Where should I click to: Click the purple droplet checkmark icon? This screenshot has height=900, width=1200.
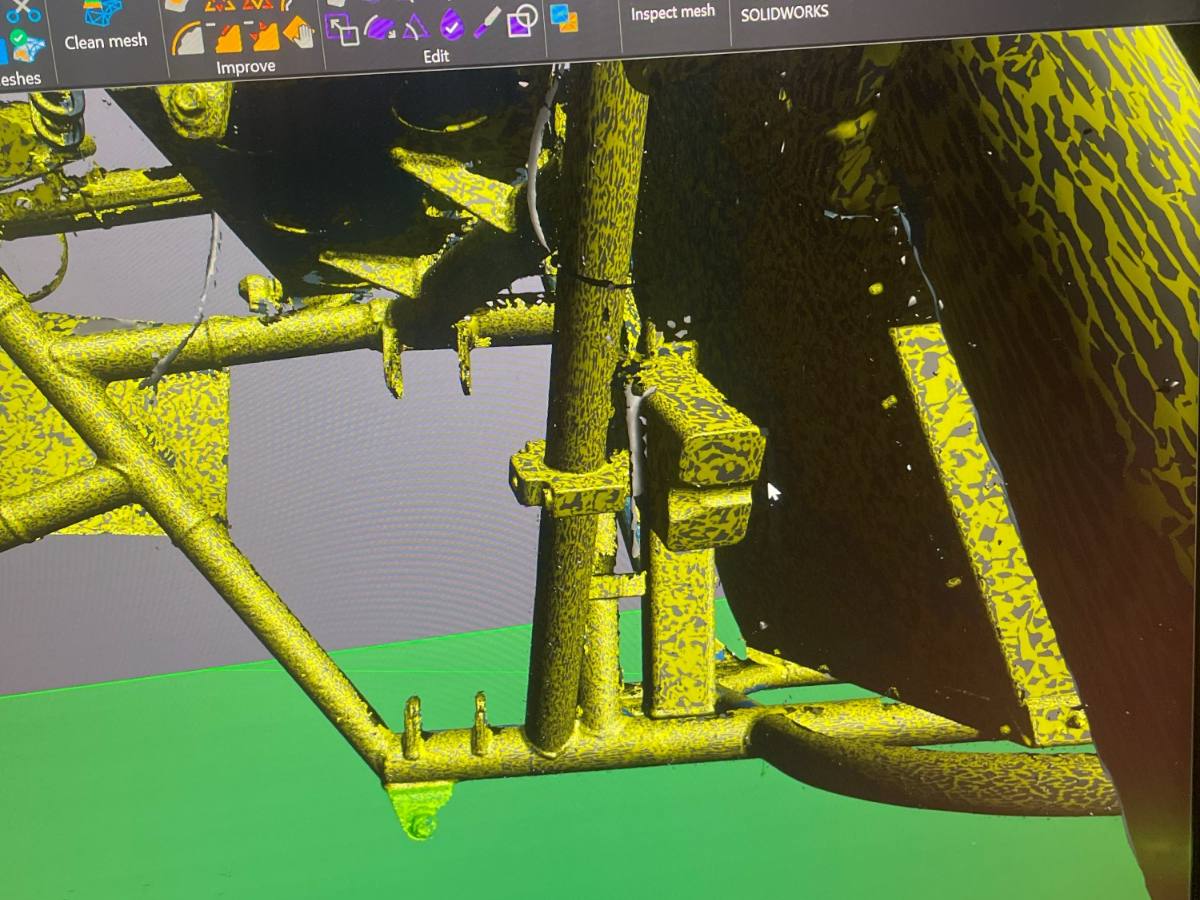click(452, 23)
